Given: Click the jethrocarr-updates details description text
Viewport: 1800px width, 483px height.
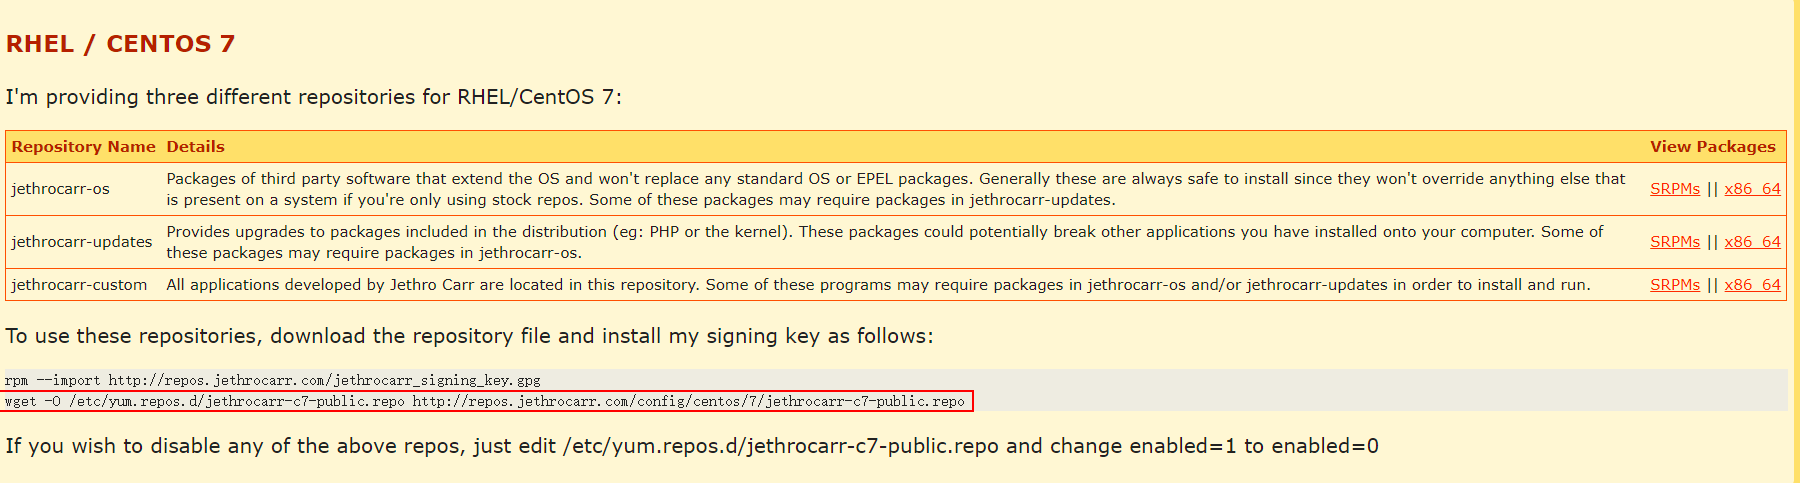Looking at the screenshot, I should coord(885,242).
